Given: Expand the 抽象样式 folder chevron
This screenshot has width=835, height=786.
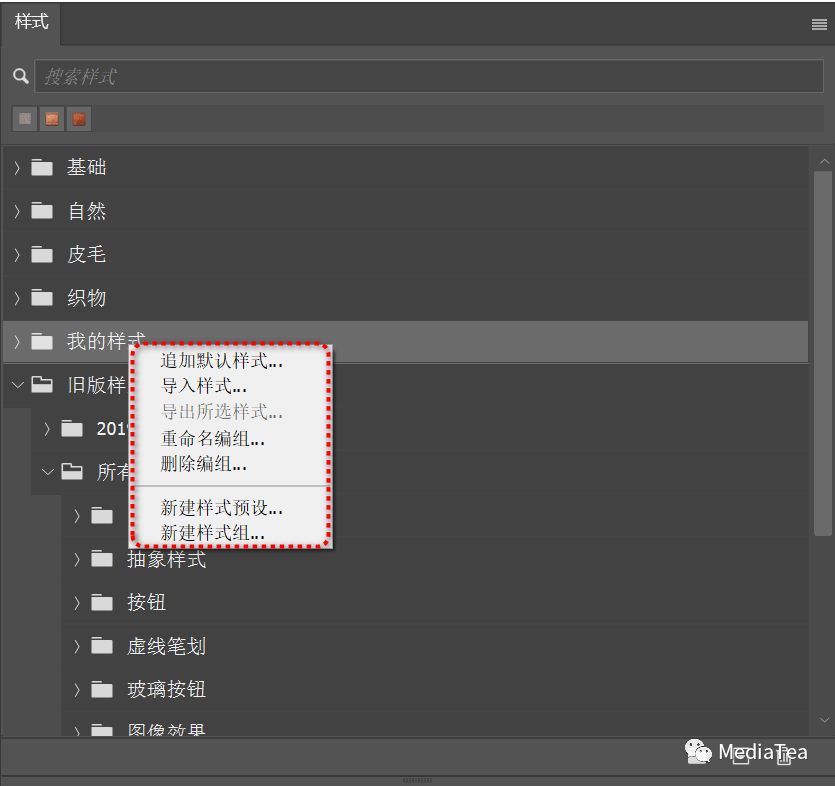Looking at the screenshot, I should click(x=77, y=559).
